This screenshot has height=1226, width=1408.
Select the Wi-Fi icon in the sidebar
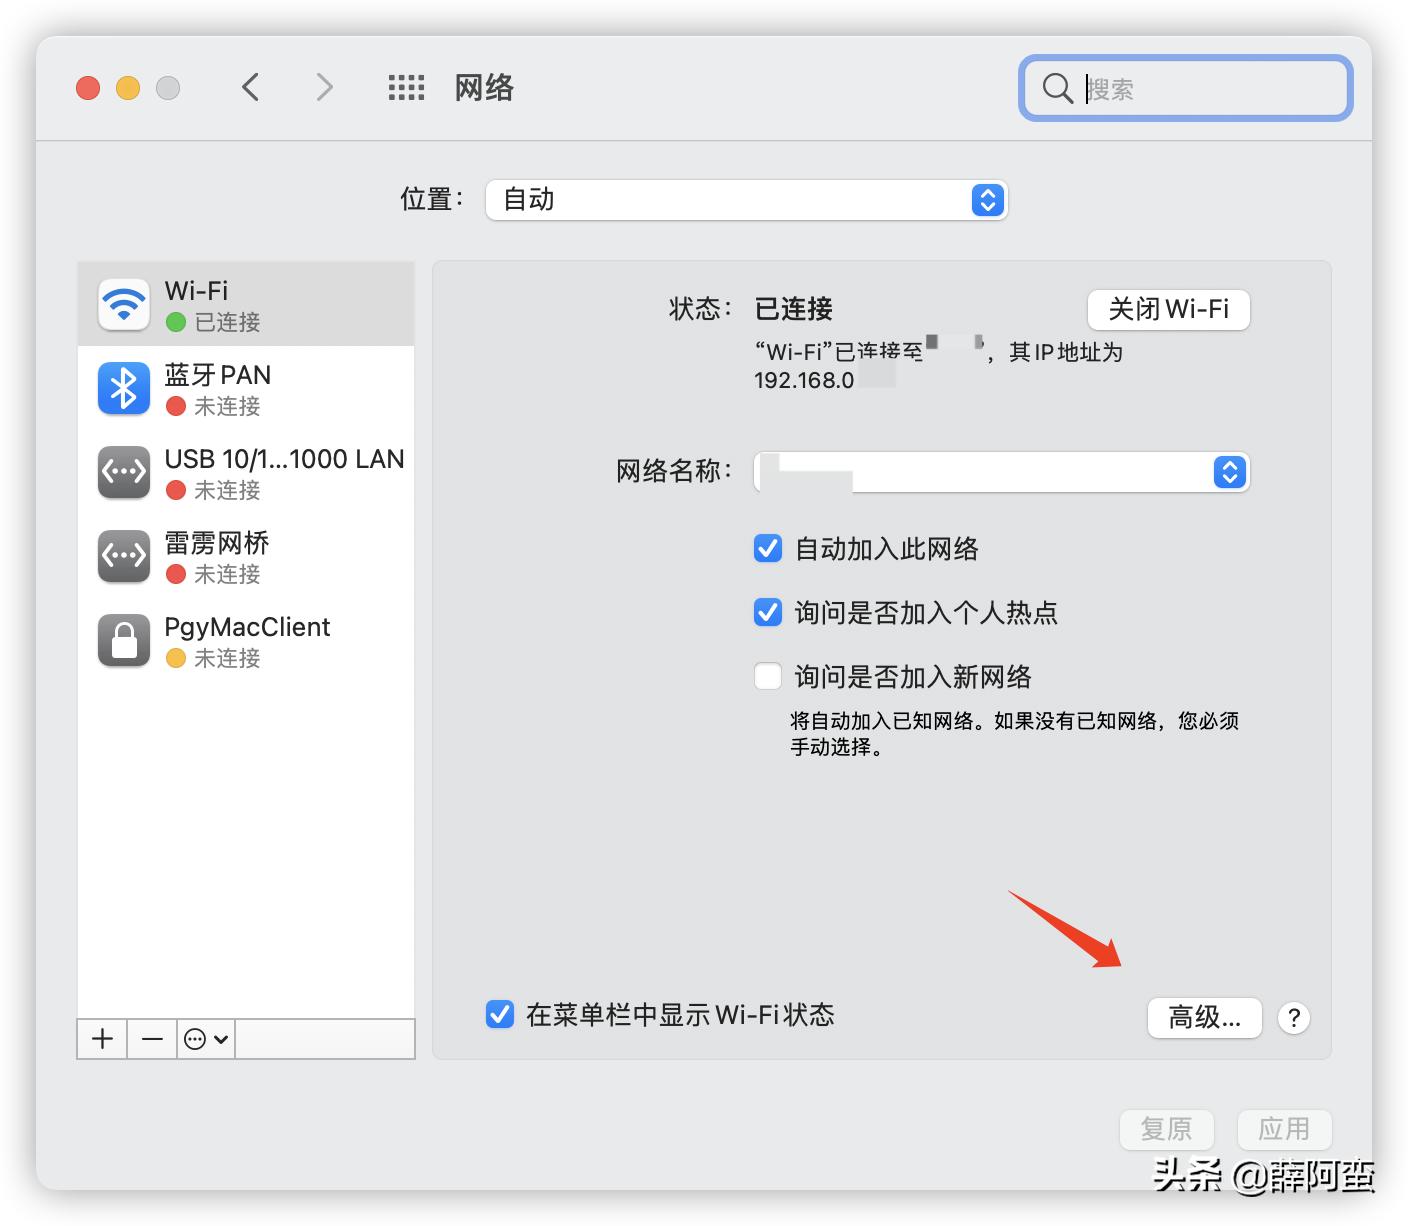pyautogui.click(x=122, y=304)
